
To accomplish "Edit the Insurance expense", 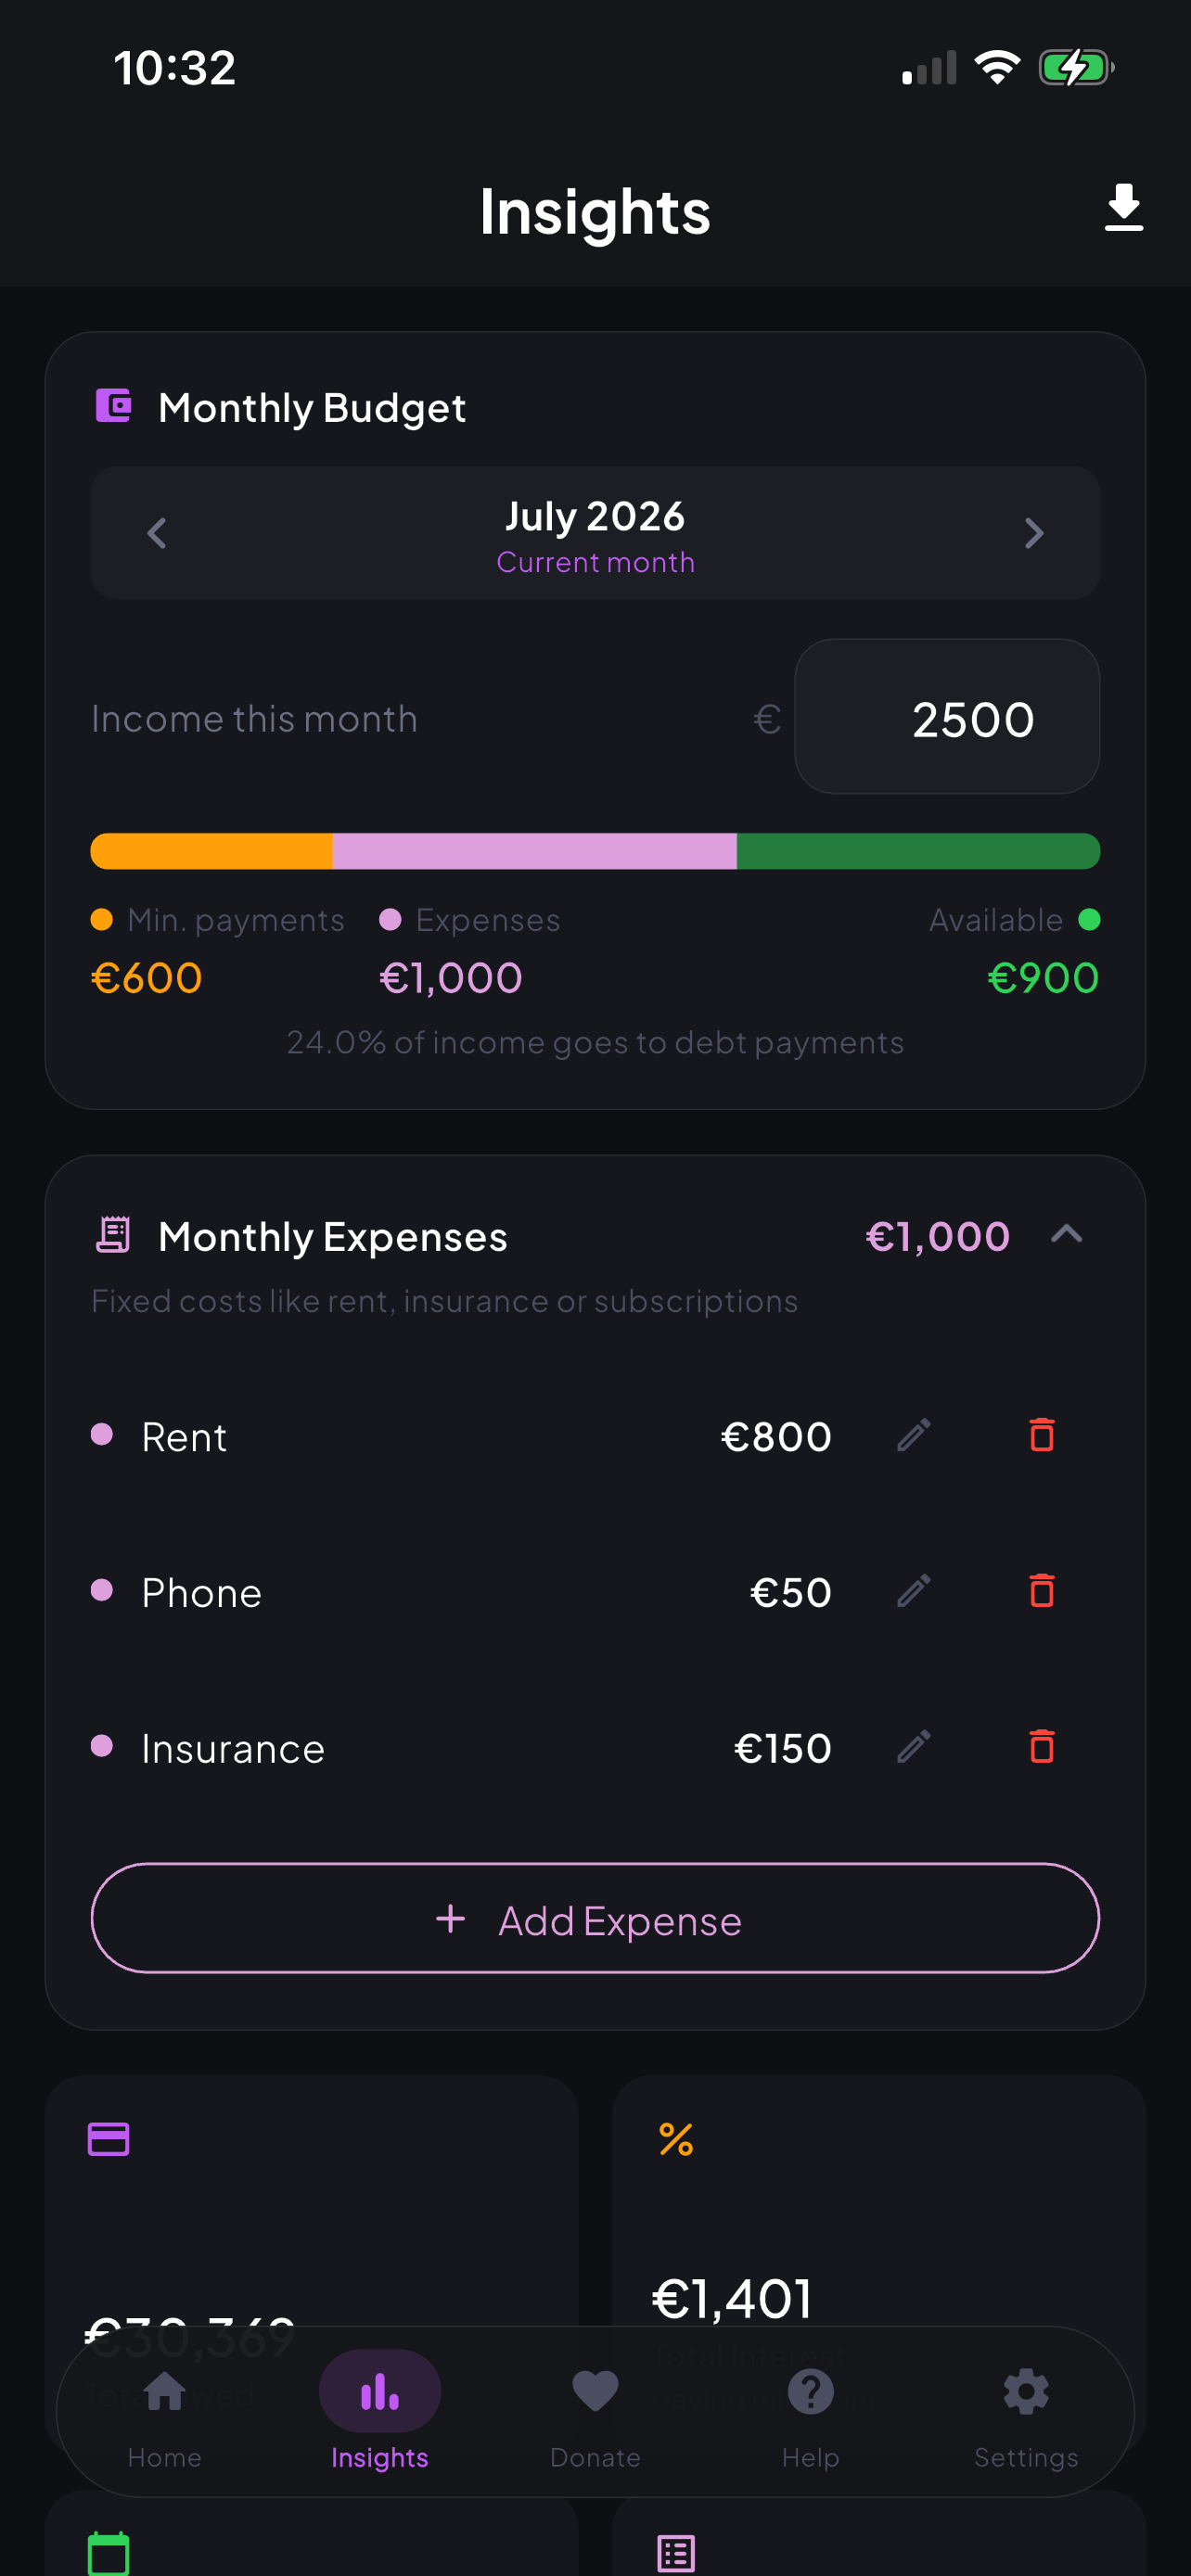I will point(913,1747).
